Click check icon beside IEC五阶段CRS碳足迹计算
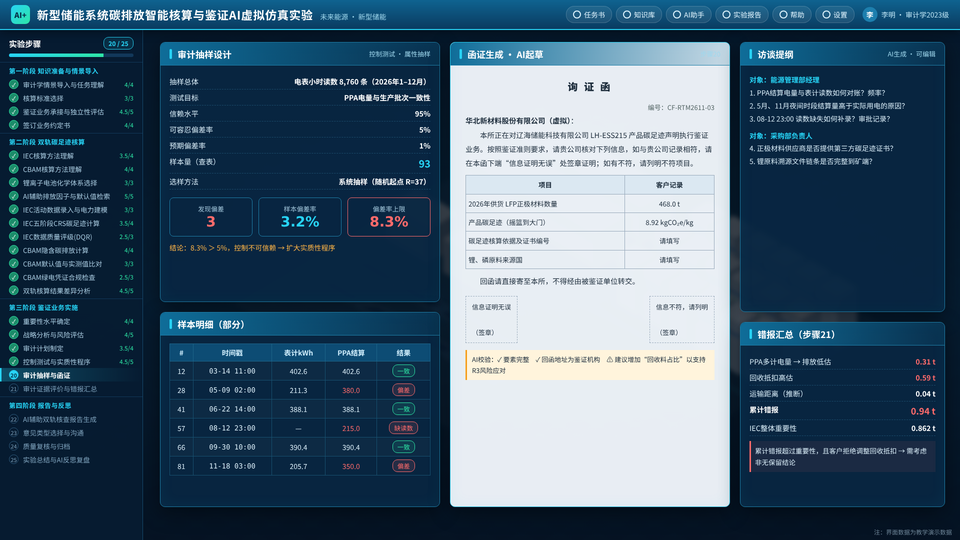 click(x=13, y=223)
